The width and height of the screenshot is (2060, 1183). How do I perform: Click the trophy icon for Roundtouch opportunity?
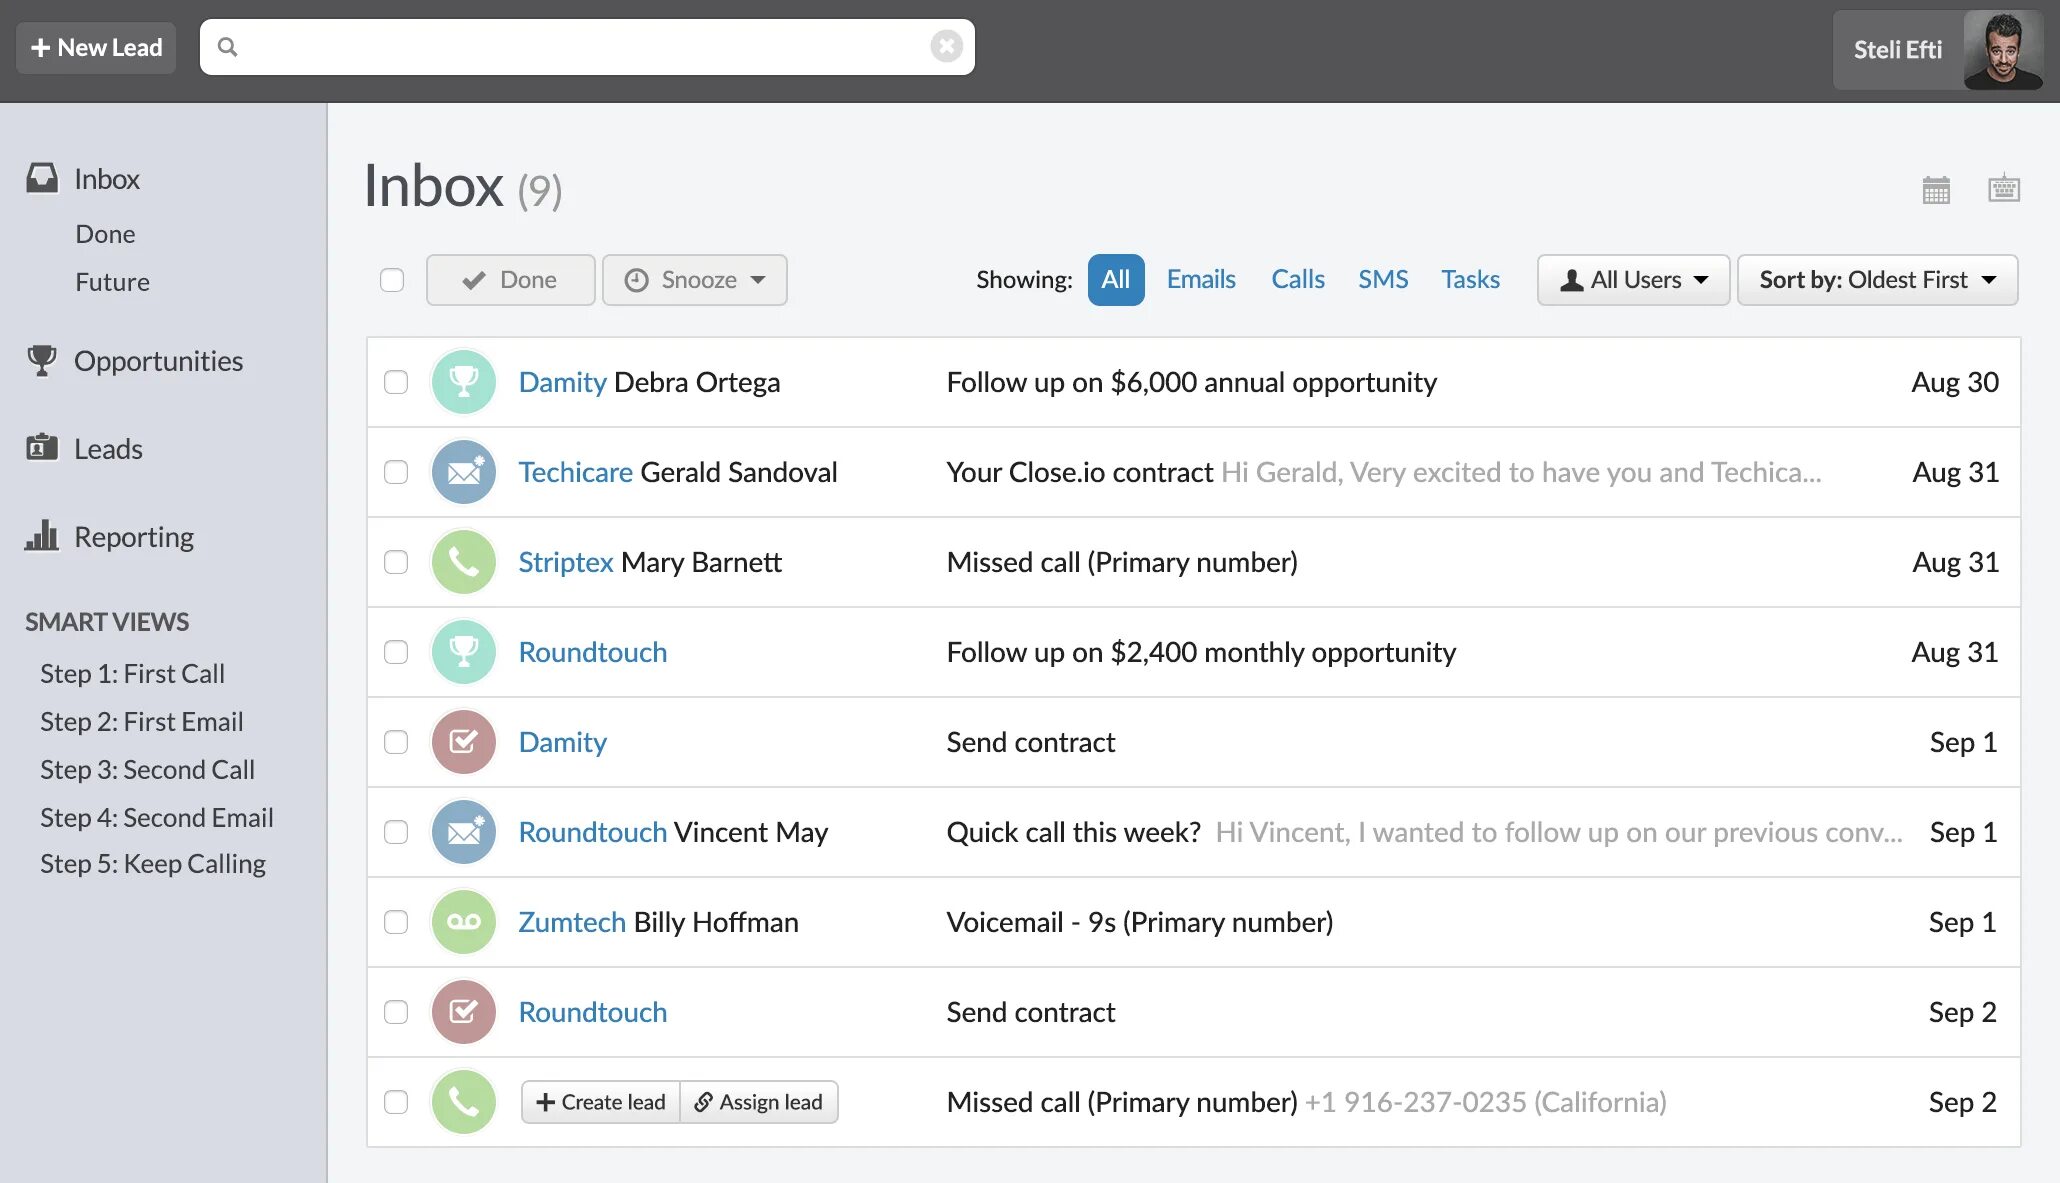[x=463, y=651]
